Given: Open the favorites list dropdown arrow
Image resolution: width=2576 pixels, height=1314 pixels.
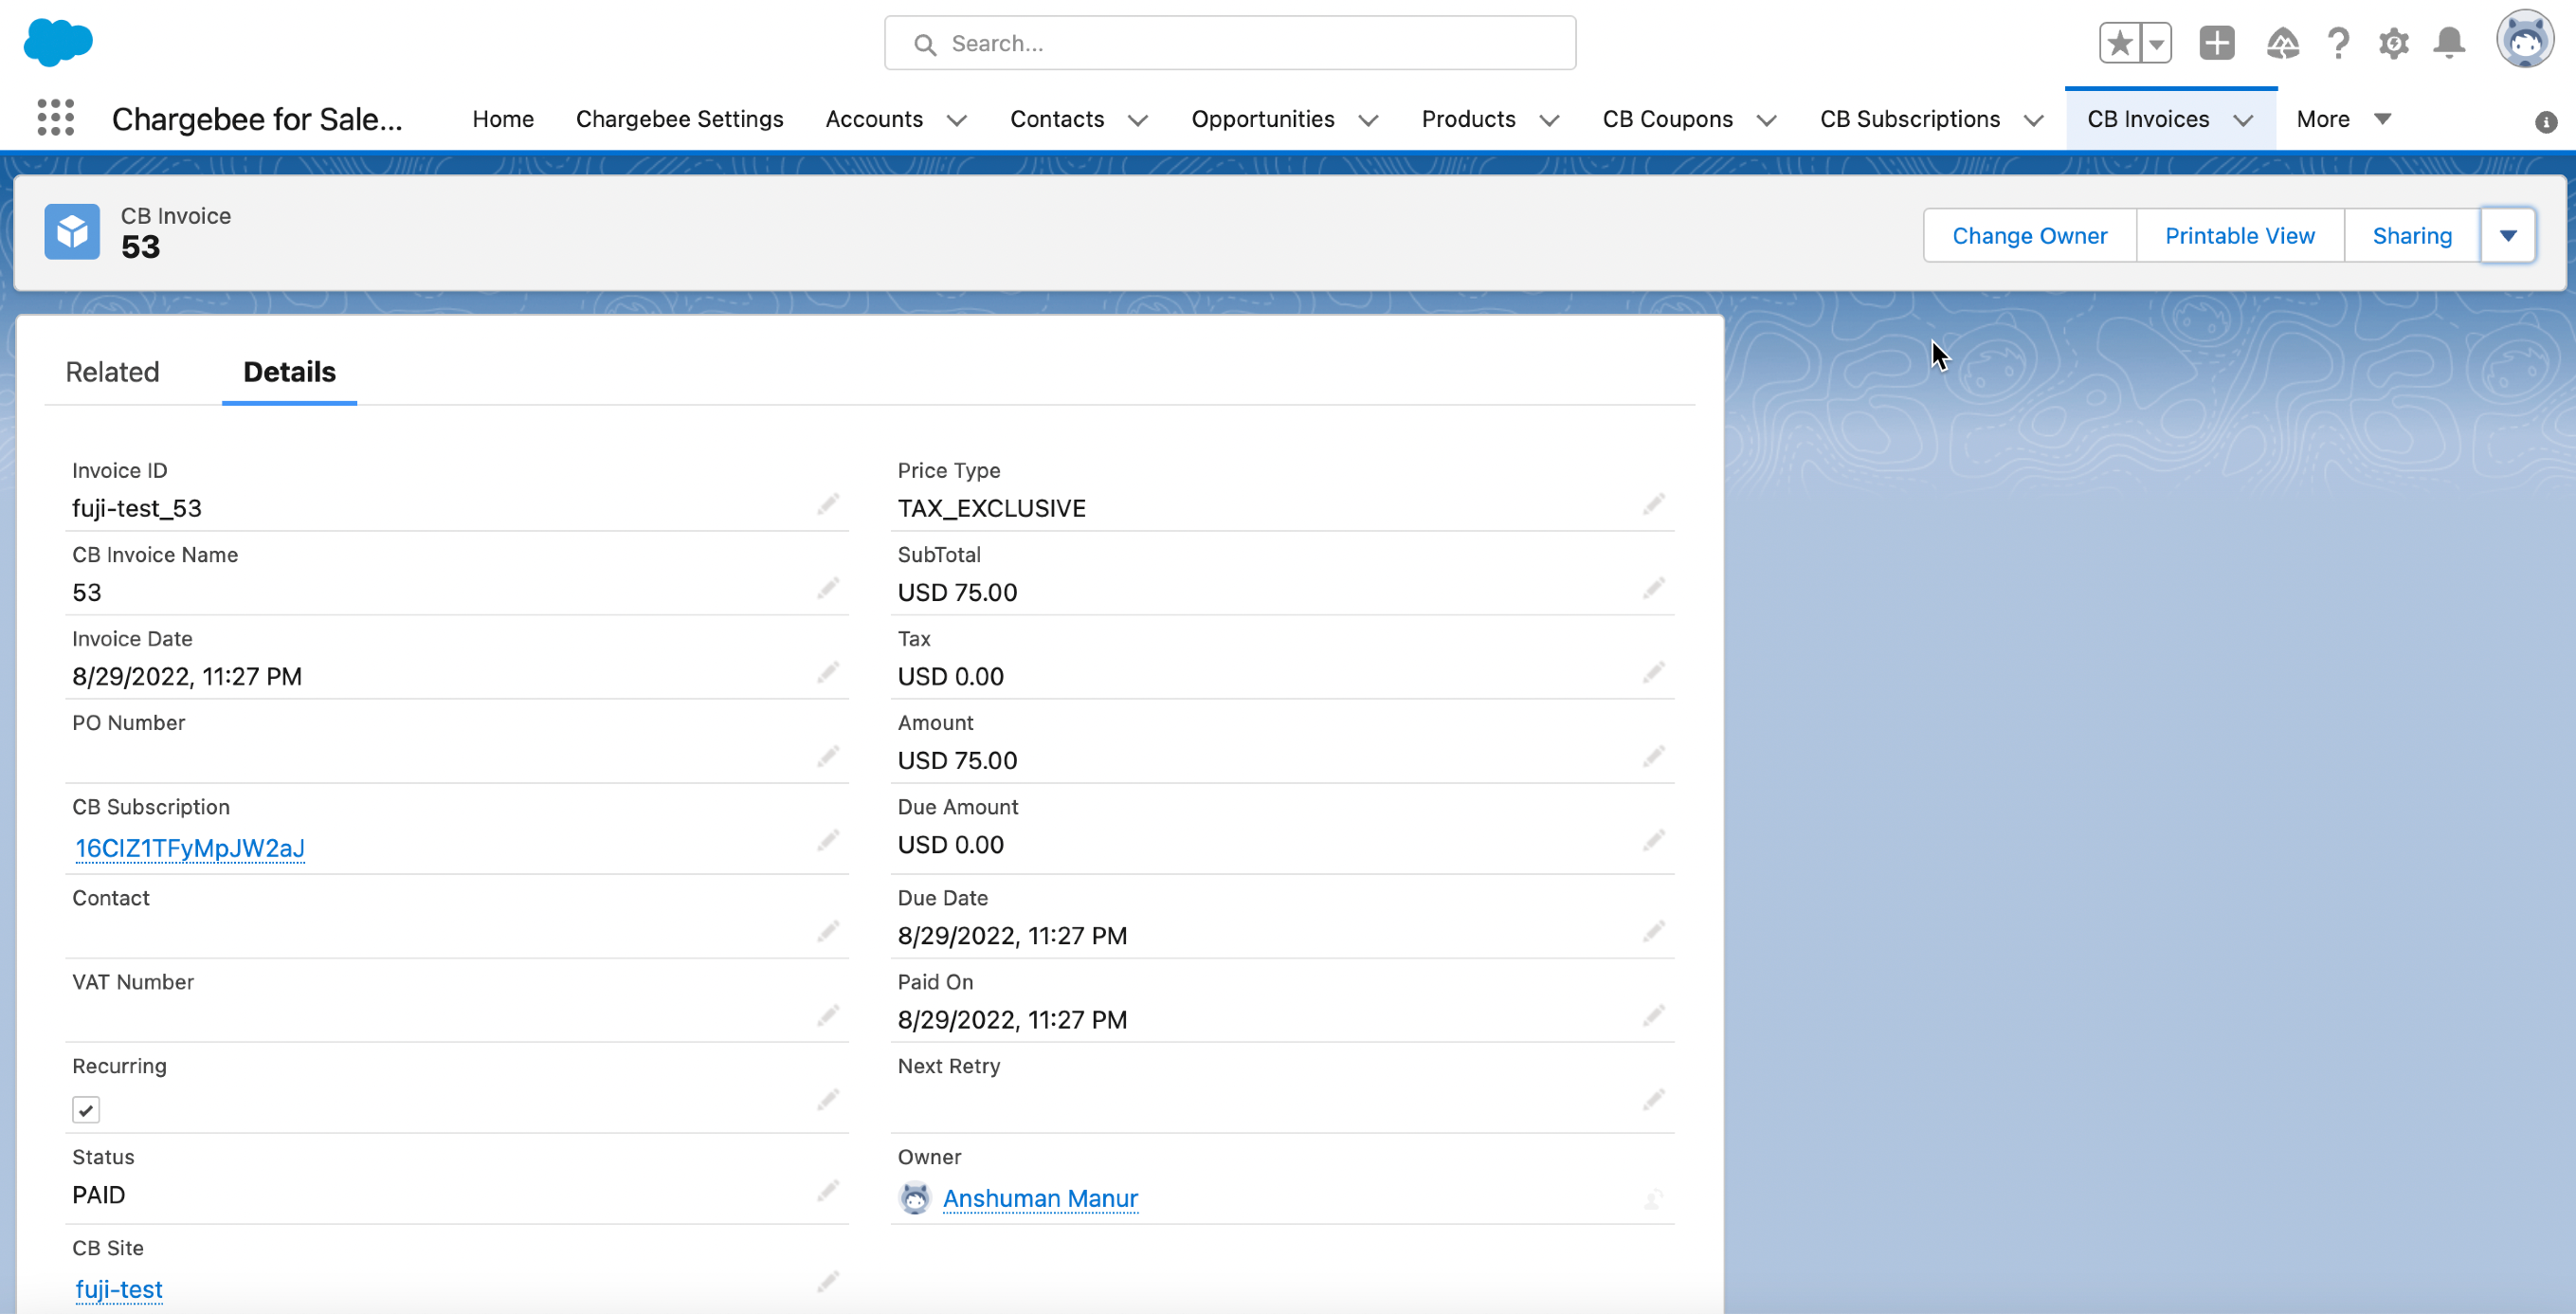Looking at the screenshot, I should click(2156, 43).
